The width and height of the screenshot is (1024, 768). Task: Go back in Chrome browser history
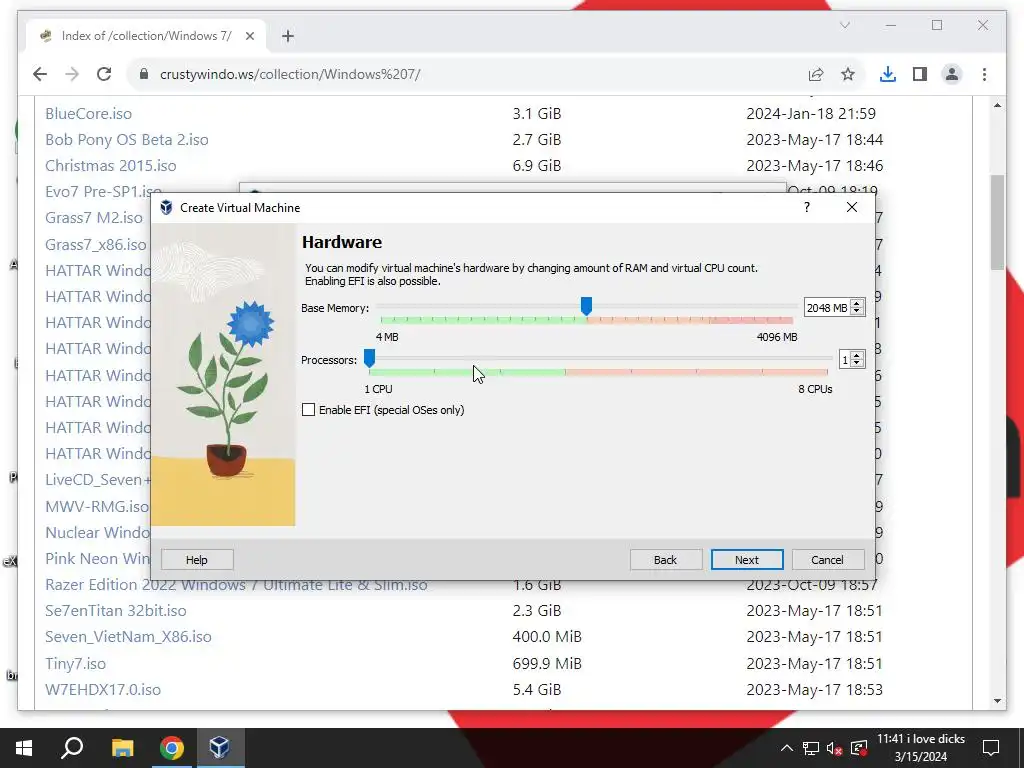point(40,74)
